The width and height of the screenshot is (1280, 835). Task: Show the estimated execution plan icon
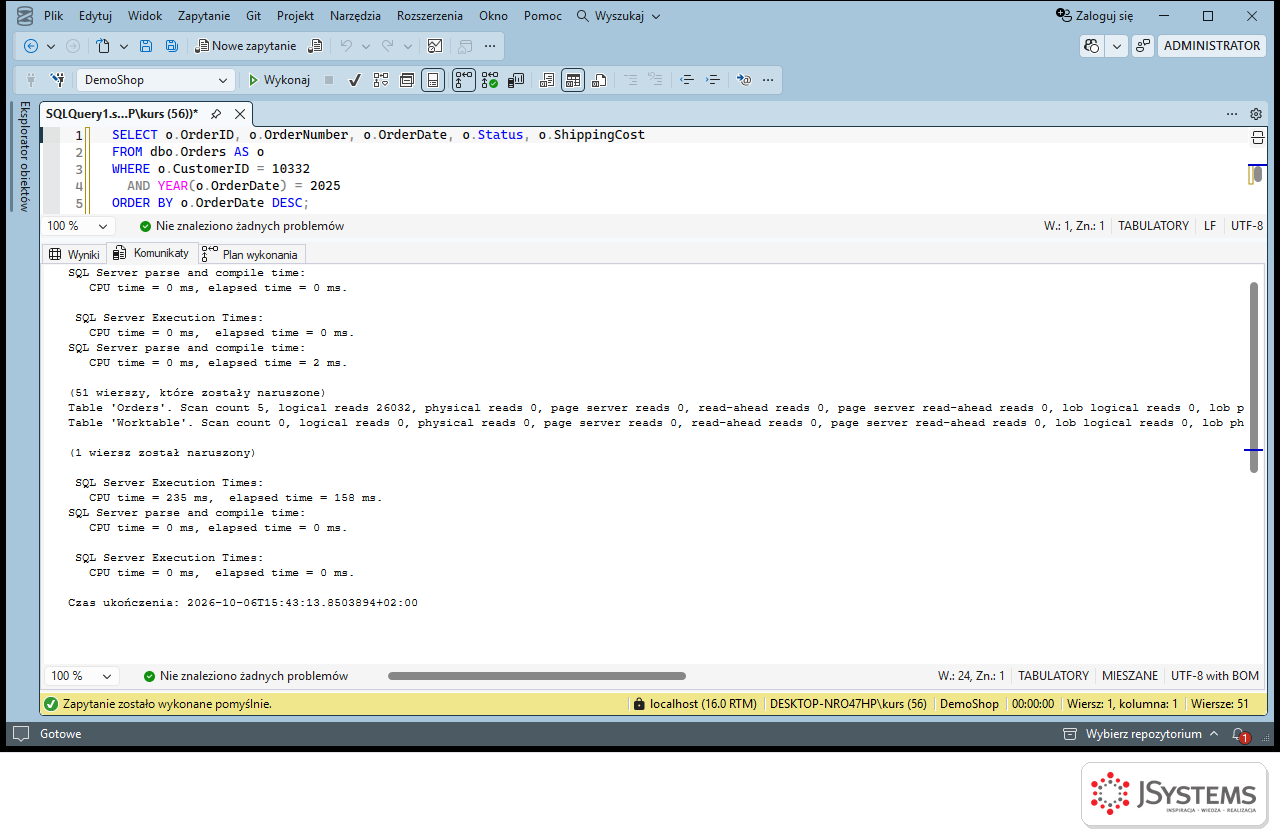[381, 80]
